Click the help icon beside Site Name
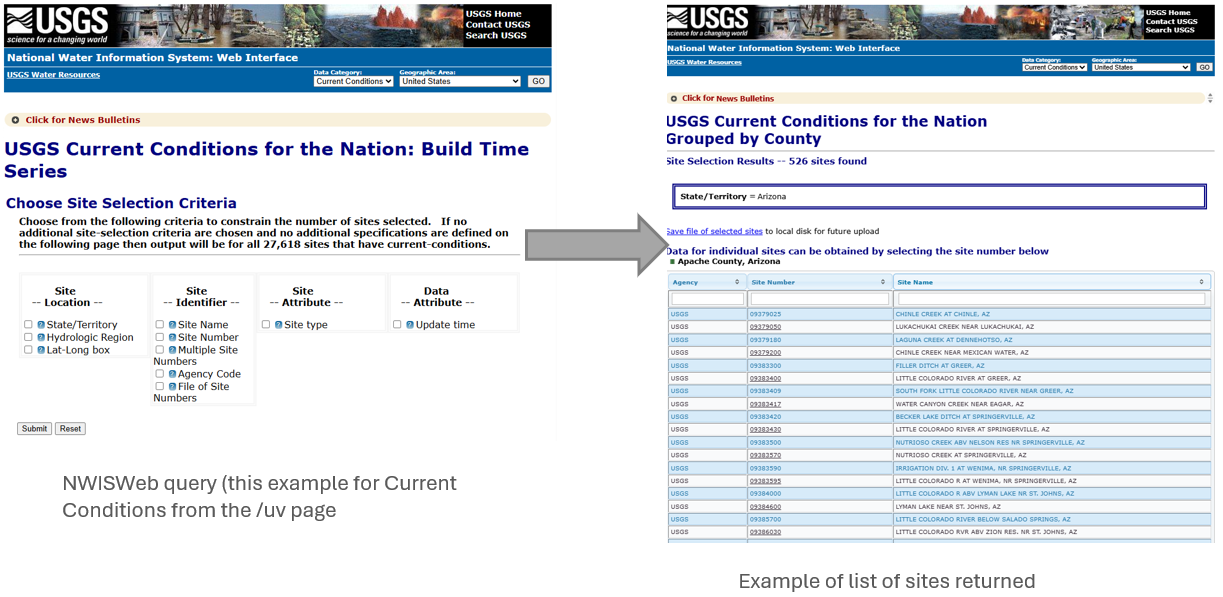Image resolution: width=1223 pixels, height=597 pixels. tap(172, 325)
